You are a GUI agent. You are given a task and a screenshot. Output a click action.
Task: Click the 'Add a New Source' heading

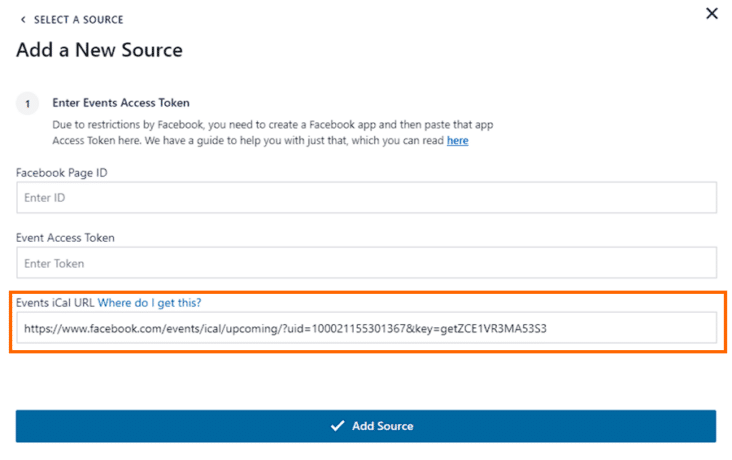pos(99,50)
